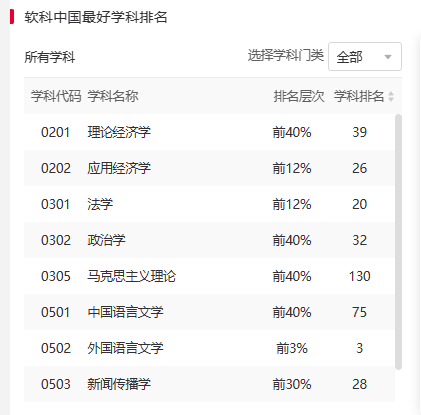Open the 全部 subject category dropdown
421x415 pixels.
coord(365,56)
